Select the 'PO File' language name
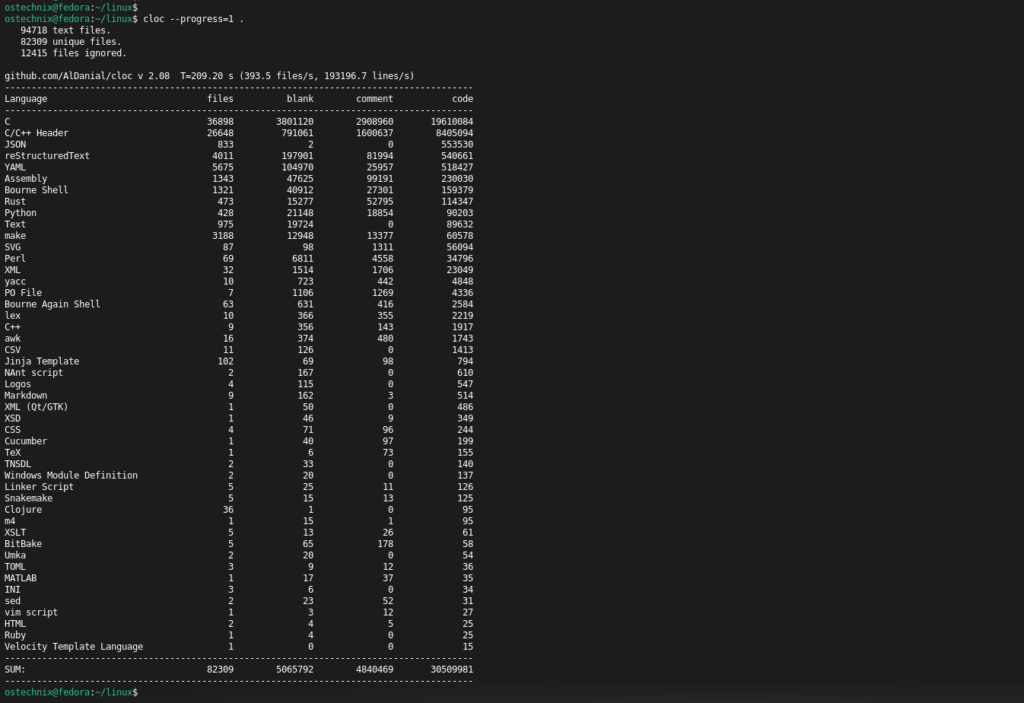This screenshot has height=703, width=1024. point(23,293)
